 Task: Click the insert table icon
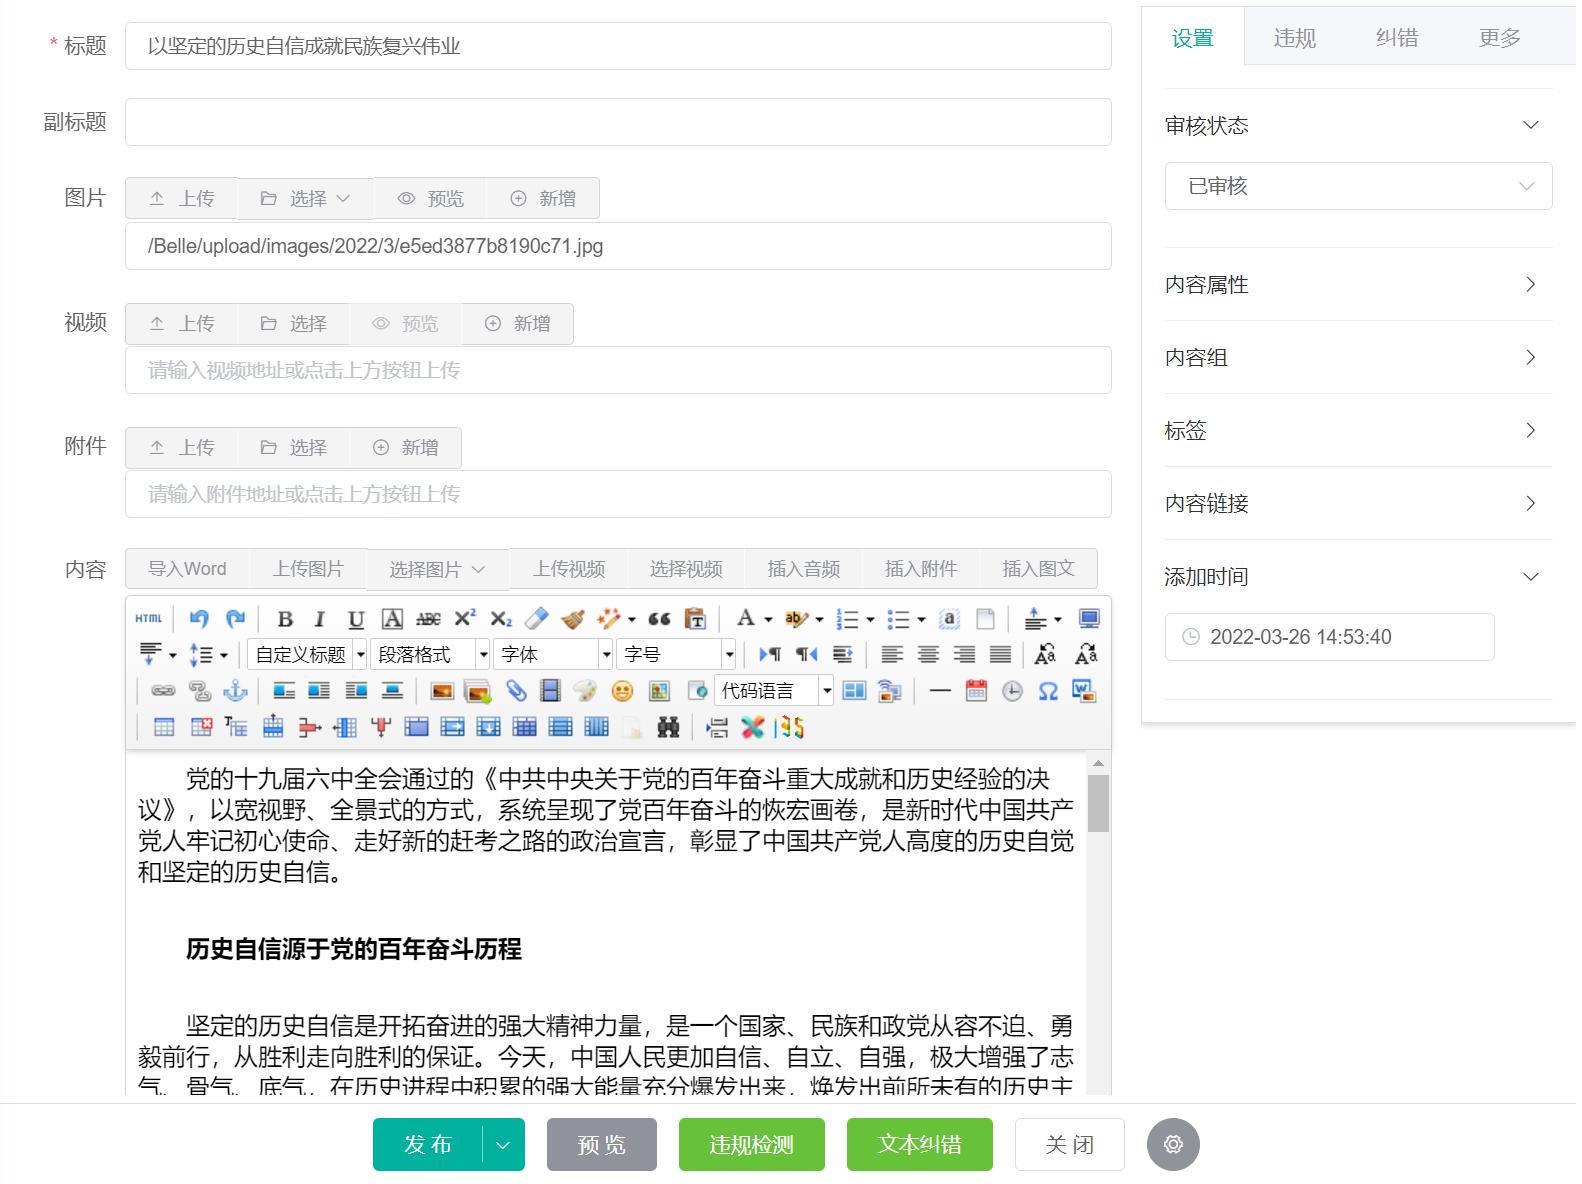[x=164, y=727]
